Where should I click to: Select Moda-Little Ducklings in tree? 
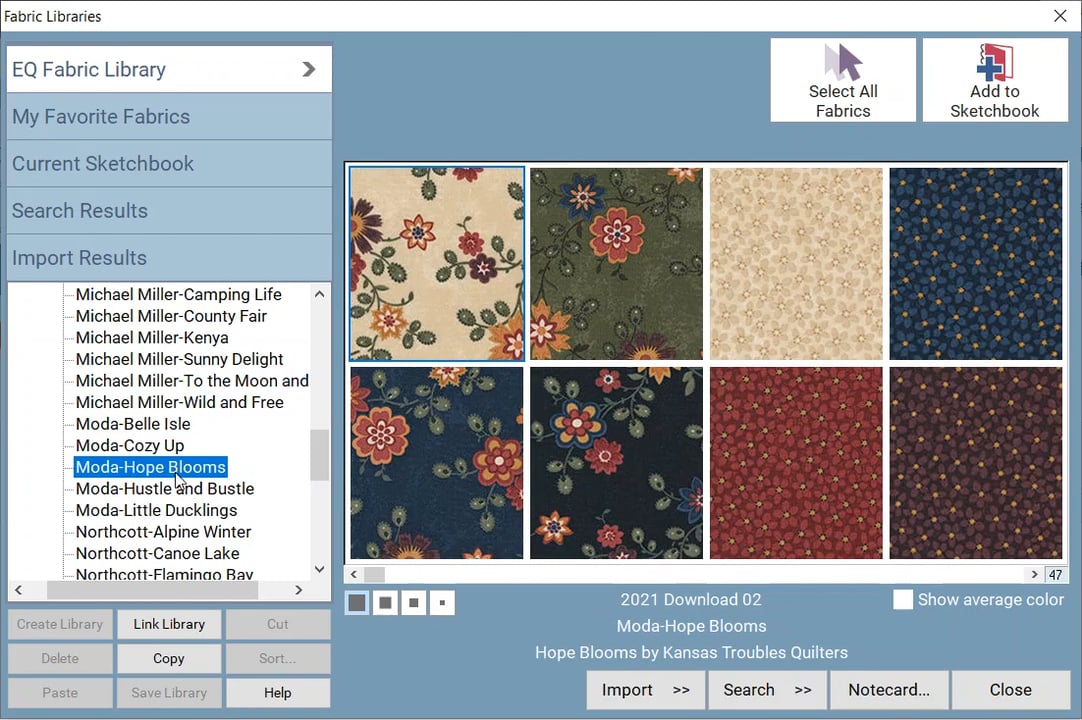(x=157, y=510)
